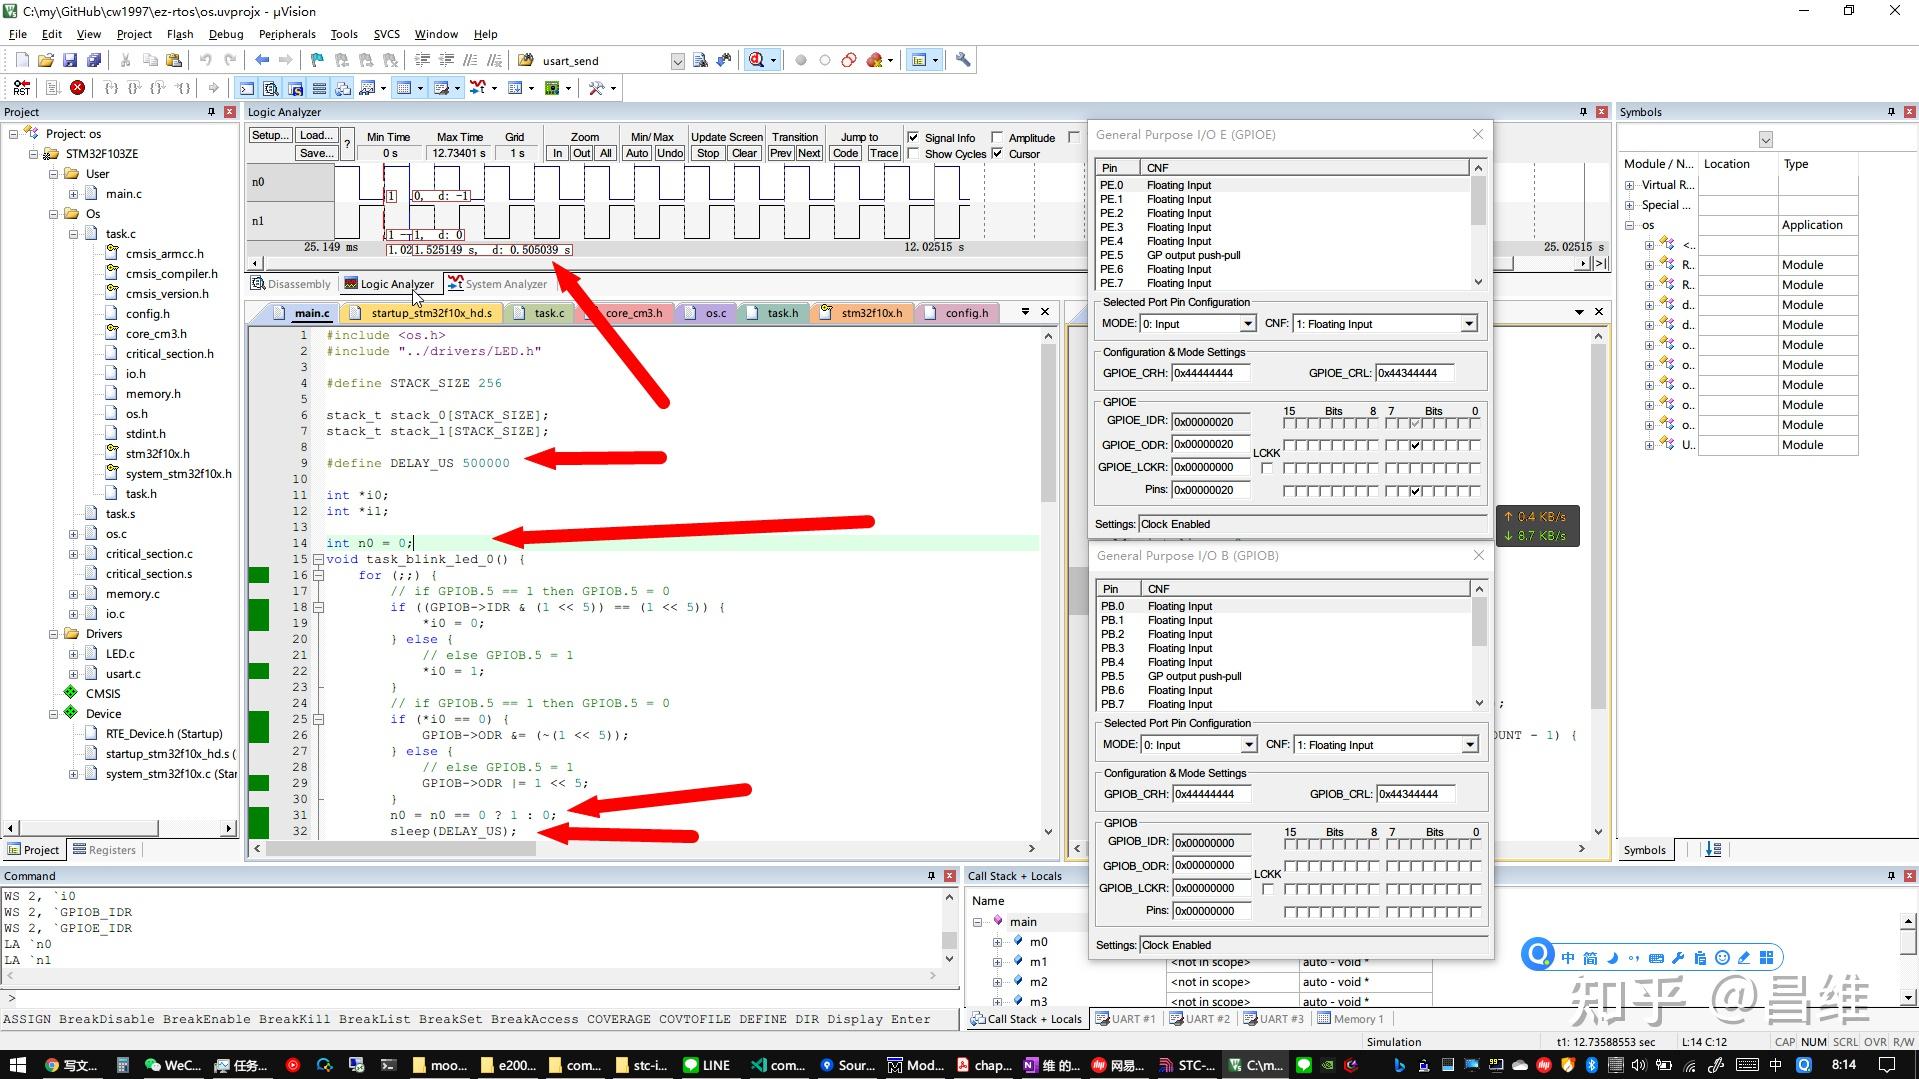The image size is (1919, 1079).
Task: Click the Zoom All button
Action: (x=605, y=154)
